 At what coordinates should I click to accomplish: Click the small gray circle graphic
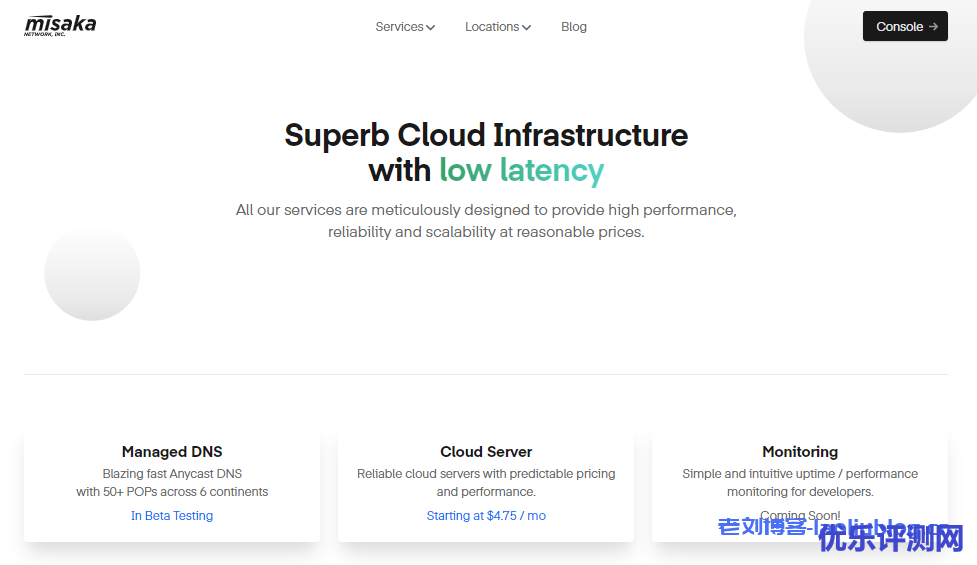pos(92,273)
